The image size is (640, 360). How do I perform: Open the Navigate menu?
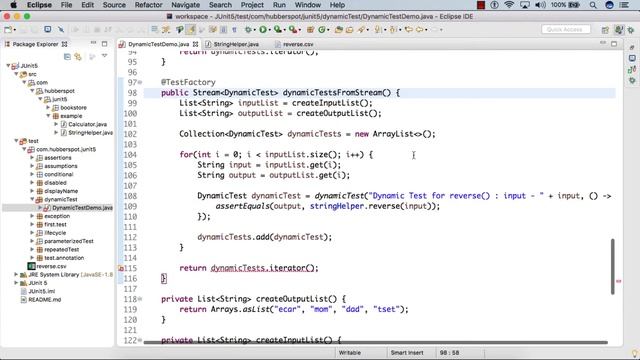186,5
